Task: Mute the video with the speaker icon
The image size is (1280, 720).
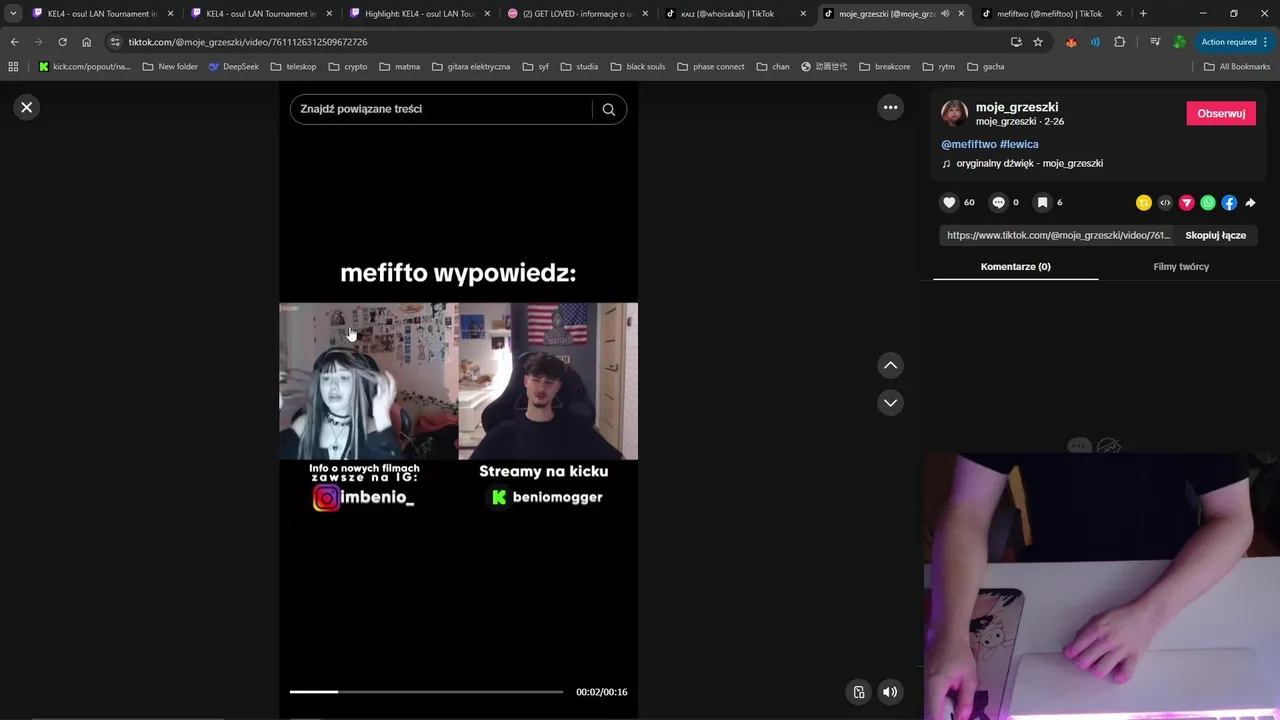Action: tap(889, 692)
